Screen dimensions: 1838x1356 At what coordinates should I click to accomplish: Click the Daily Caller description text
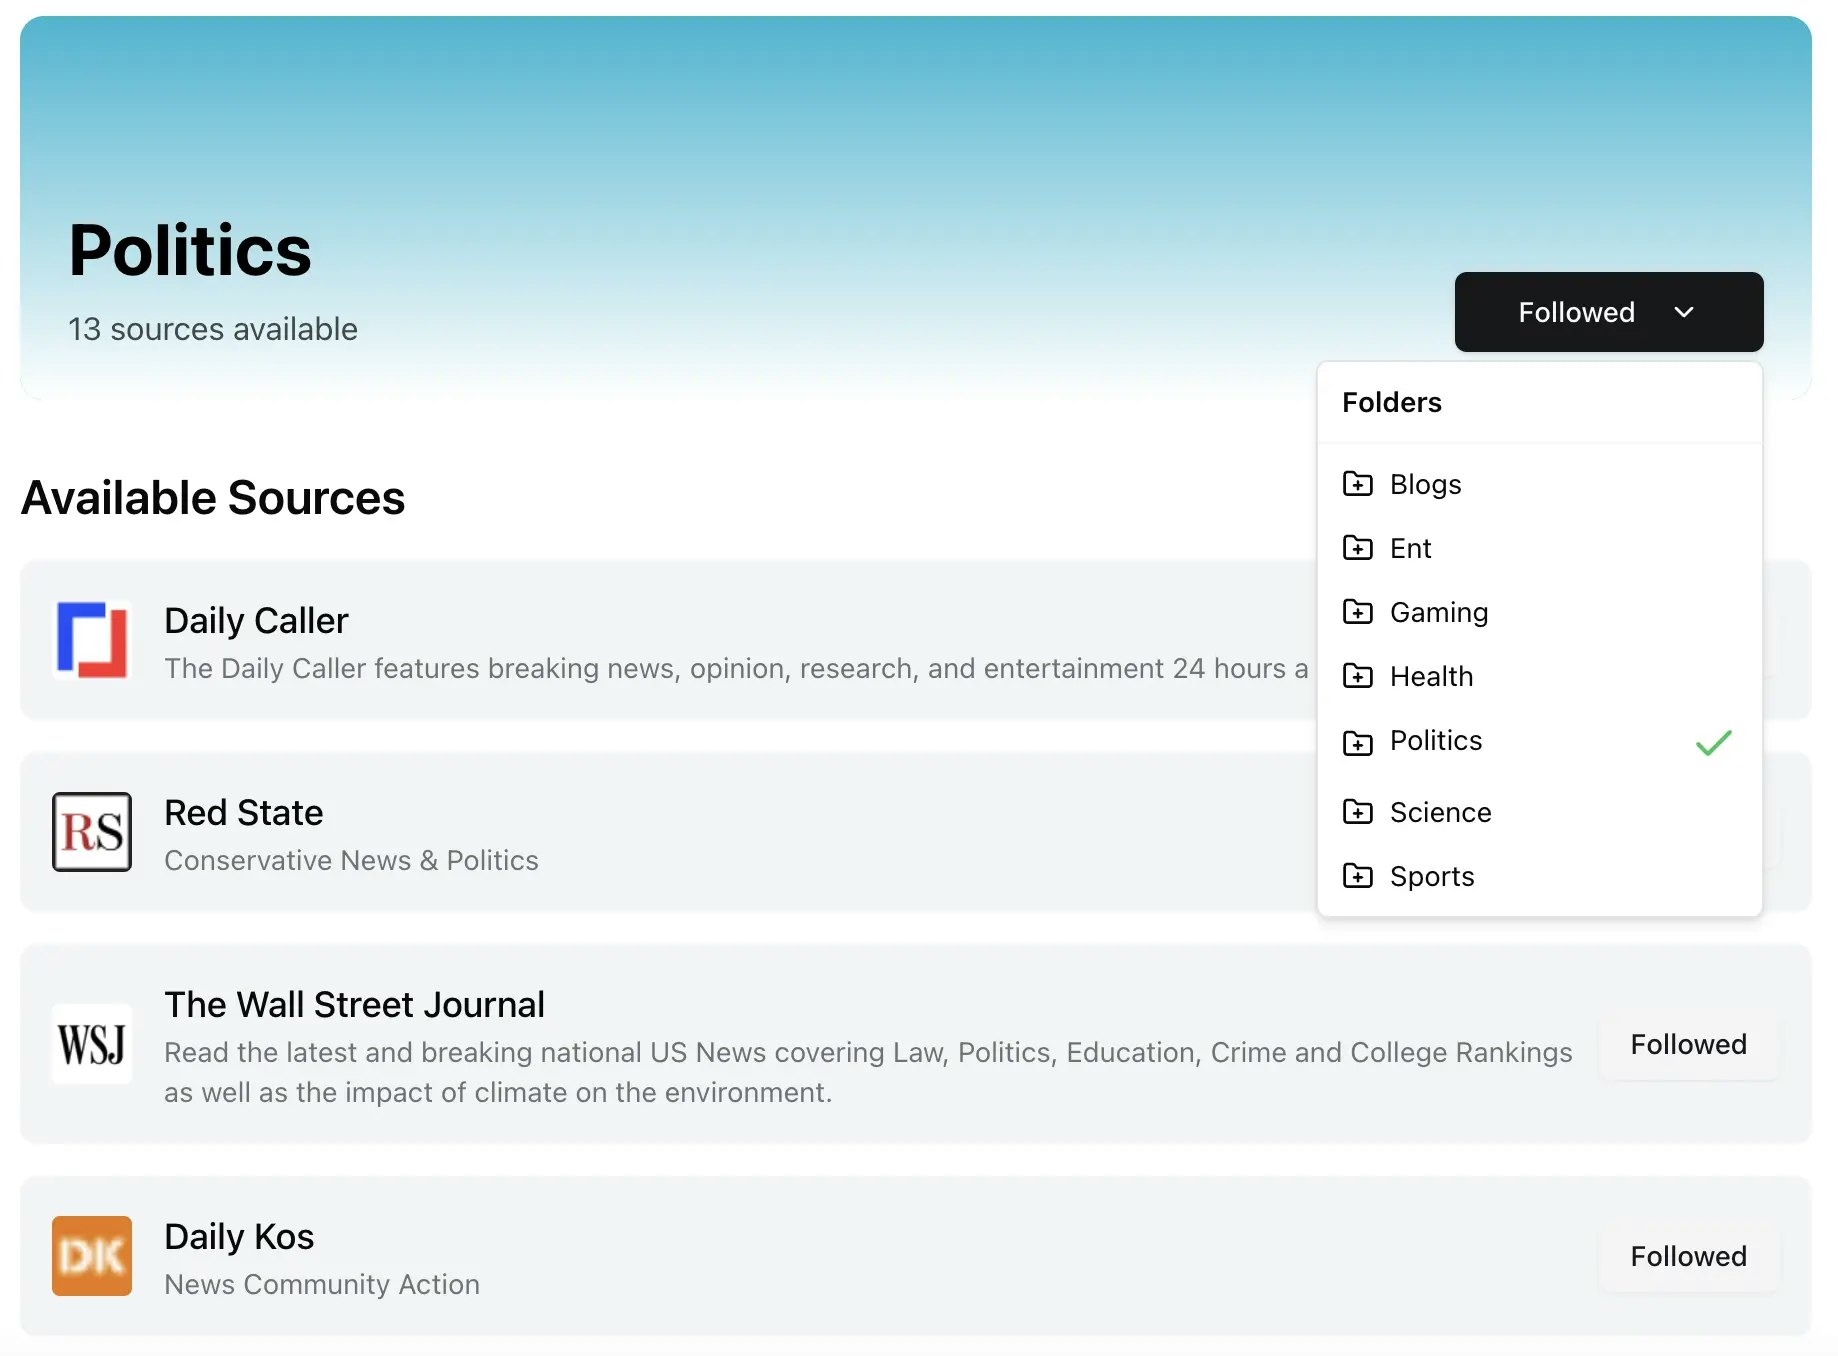(x=736, y=669)
